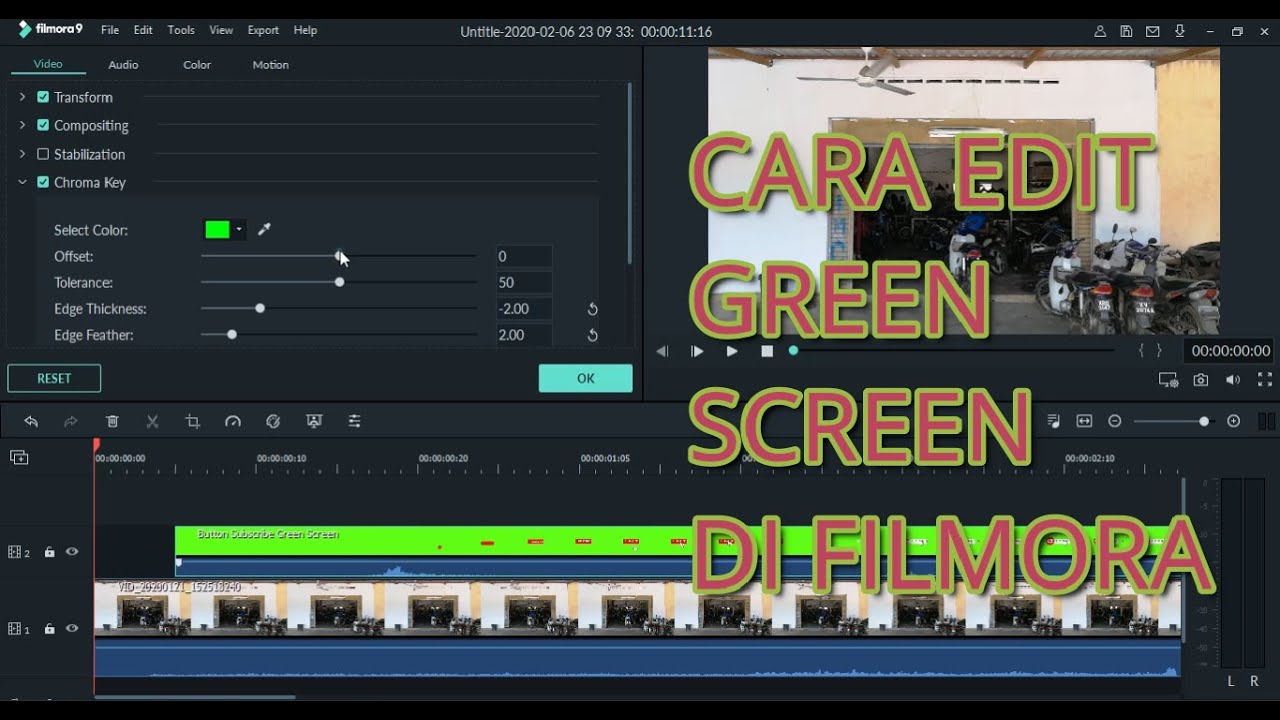This screenshot has width=1280, height=720.
Task: Open the File menu
Action: tap(110, 30)
